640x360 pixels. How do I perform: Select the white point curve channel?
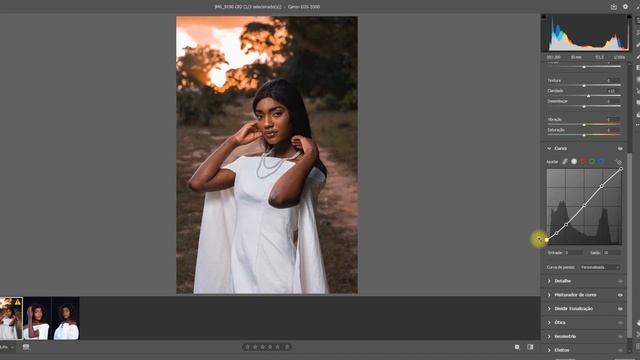[574, 162]
